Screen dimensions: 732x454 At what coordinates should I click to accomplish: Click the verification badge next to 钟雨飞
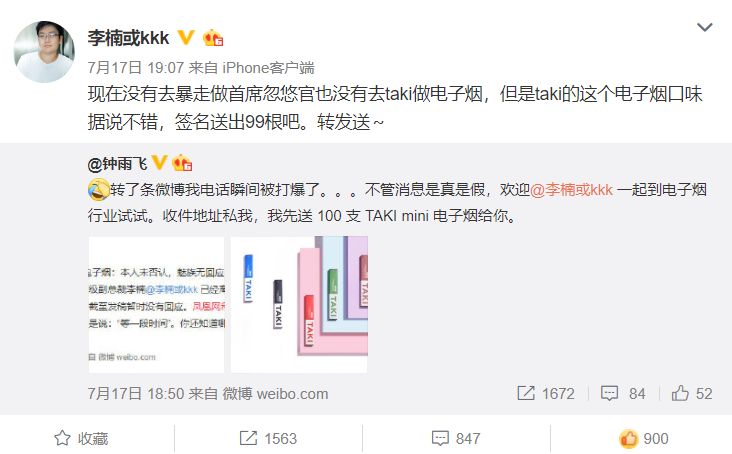(159, 163)
